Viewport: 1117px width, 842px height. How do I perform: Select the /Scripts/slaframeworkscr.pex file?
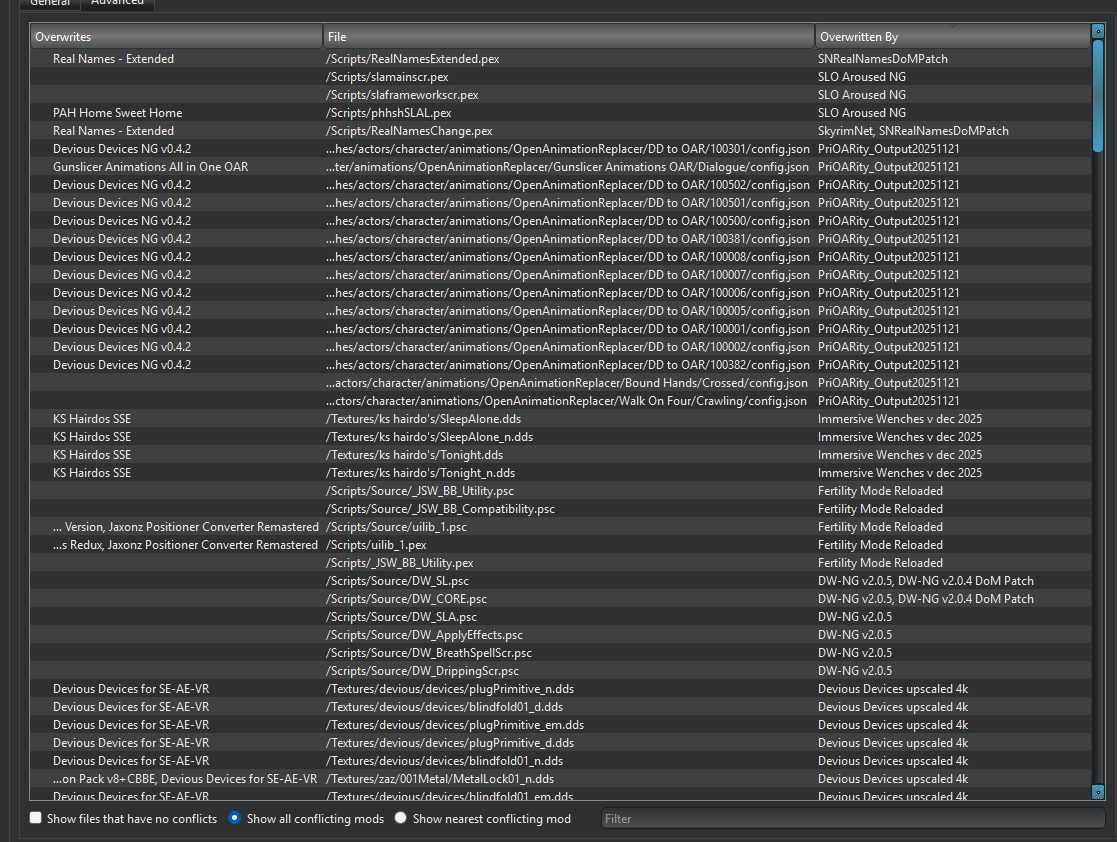click(402, 95)
